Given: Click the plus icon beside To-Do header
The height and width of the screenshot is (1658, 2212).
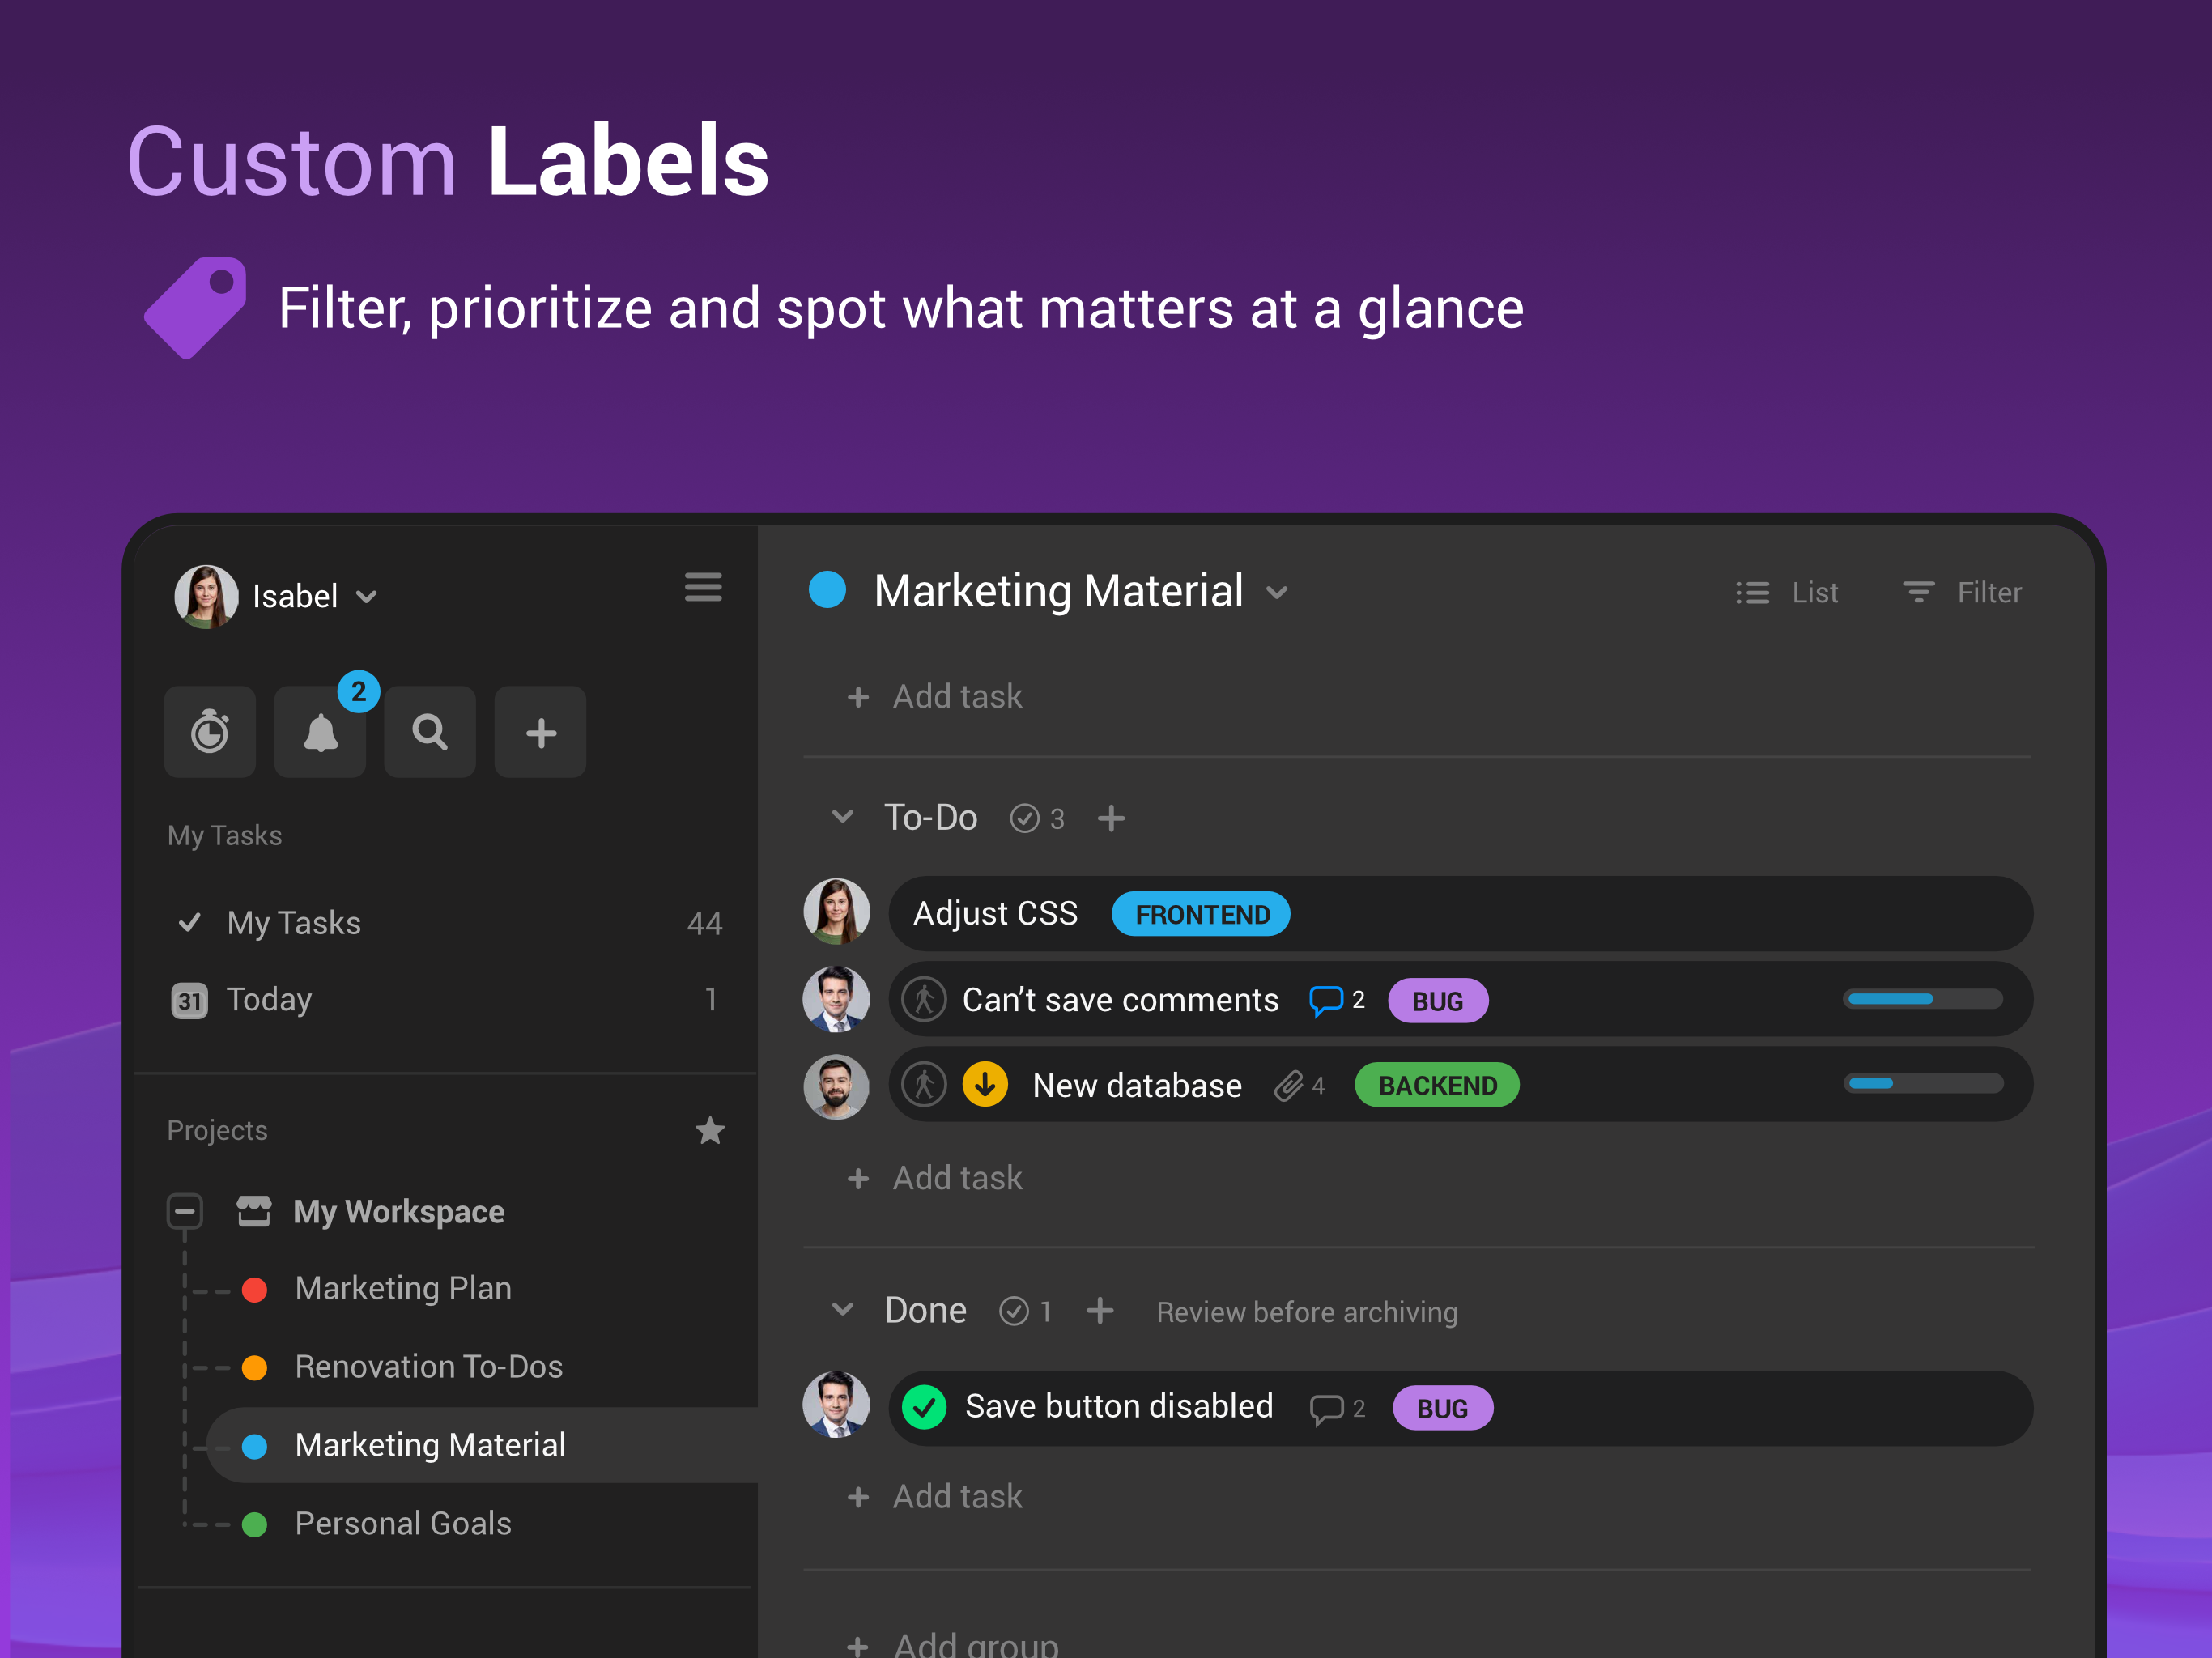Looking at the screenshot, I should pyautogui.click(x=1111, y=818).
